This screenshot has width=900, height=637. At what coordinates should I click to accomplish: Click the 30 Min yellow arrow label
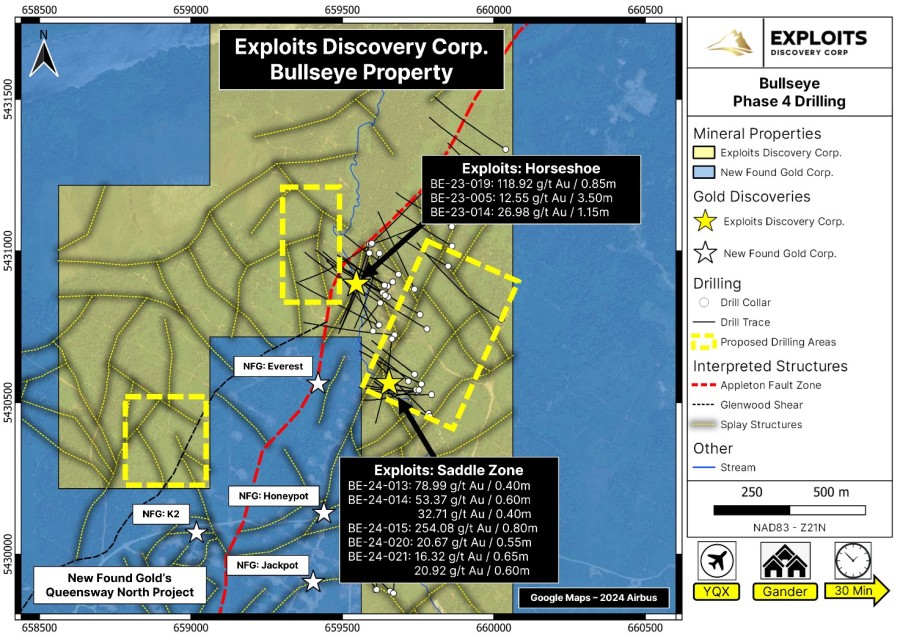click(856, 591)
